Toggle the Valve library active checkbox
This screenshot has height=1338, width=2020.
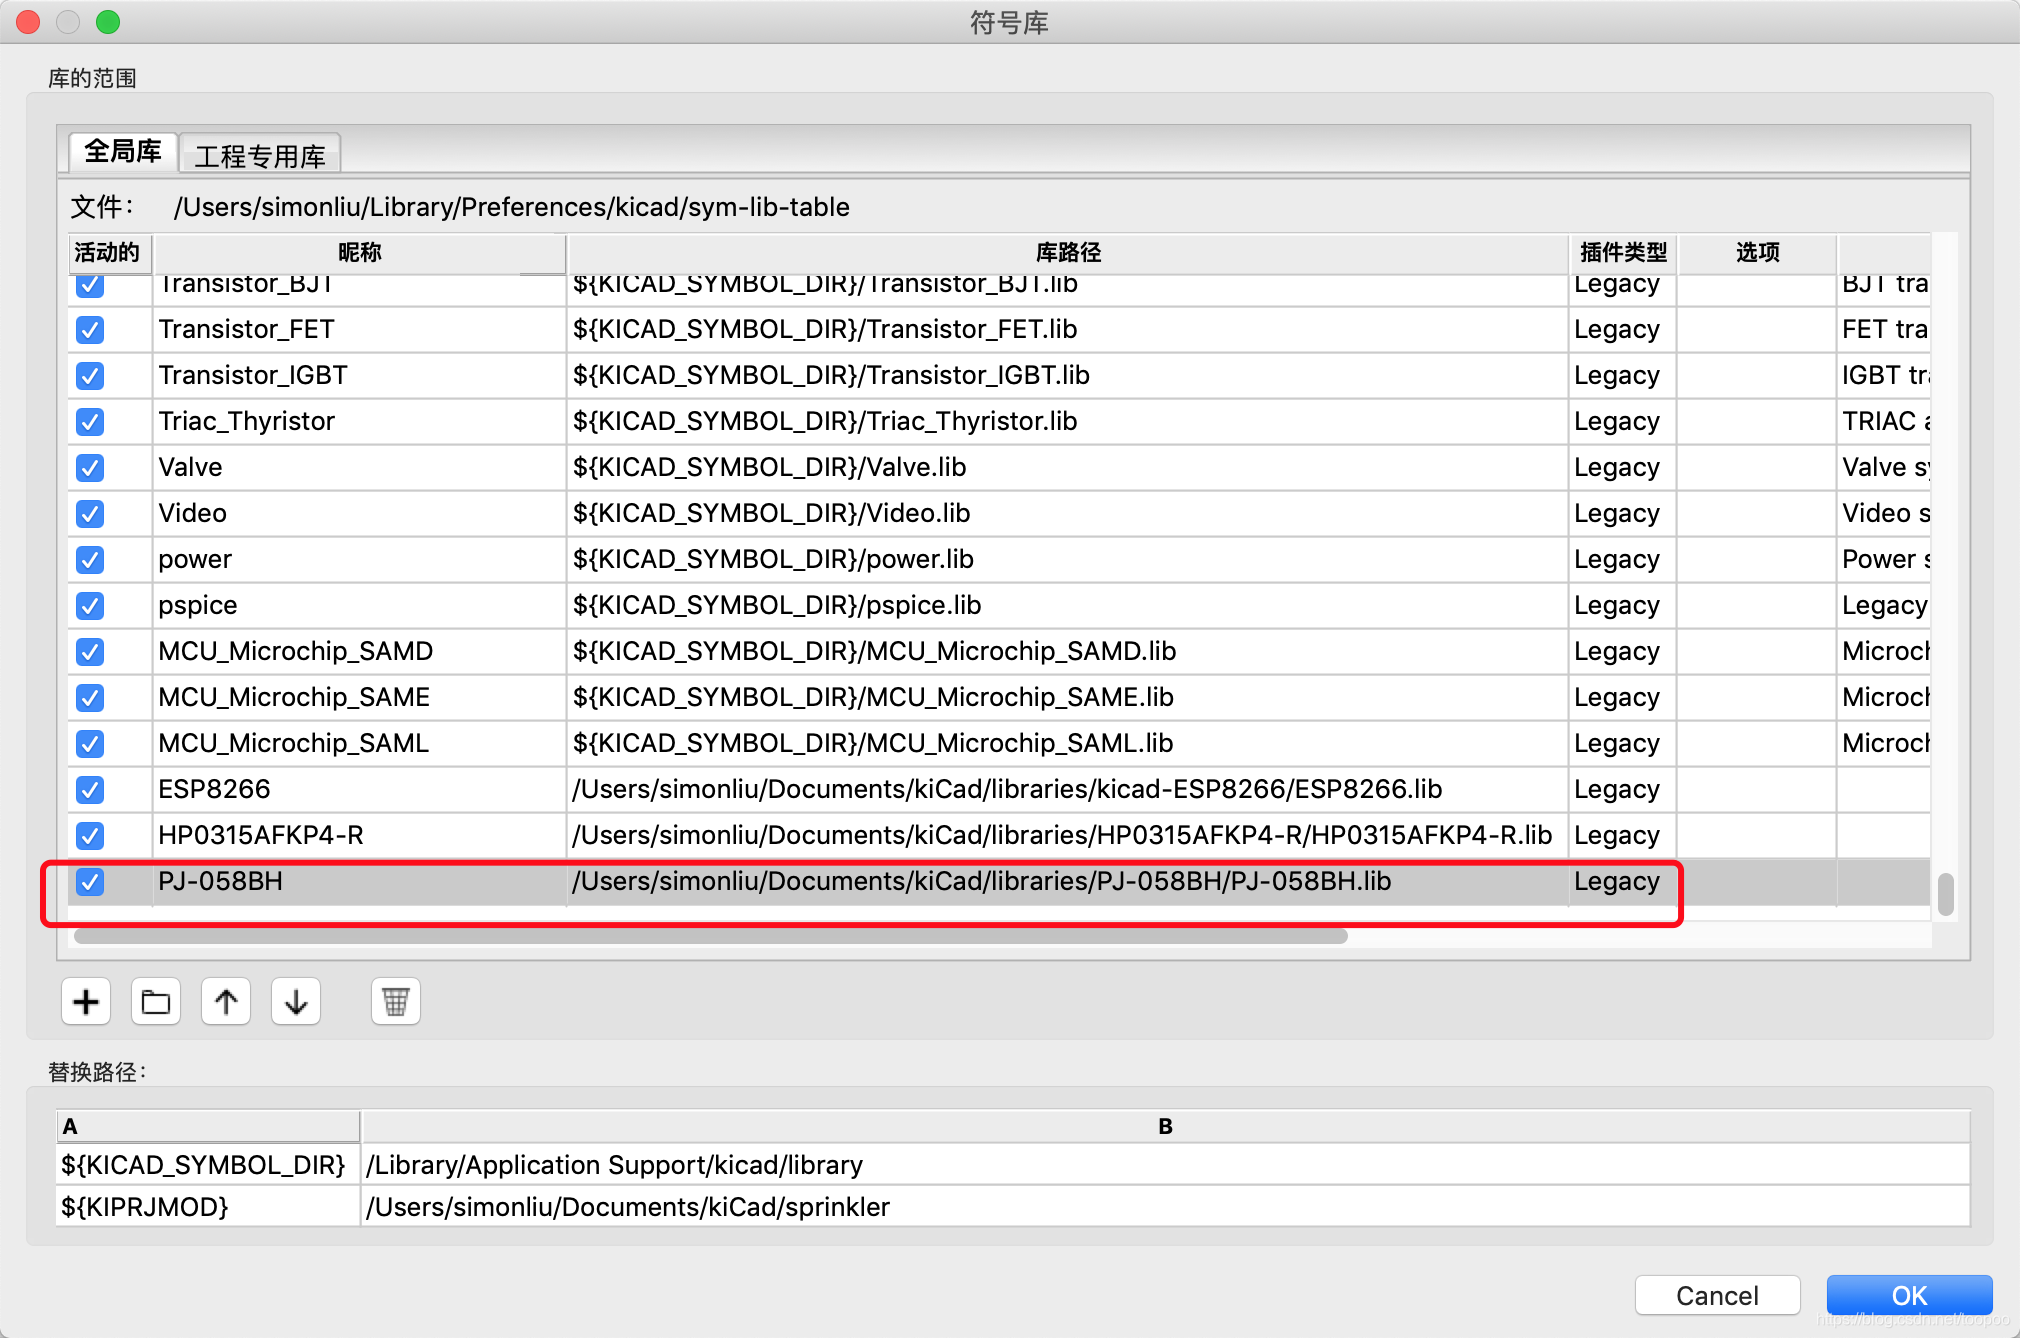(x=90, y=467)
